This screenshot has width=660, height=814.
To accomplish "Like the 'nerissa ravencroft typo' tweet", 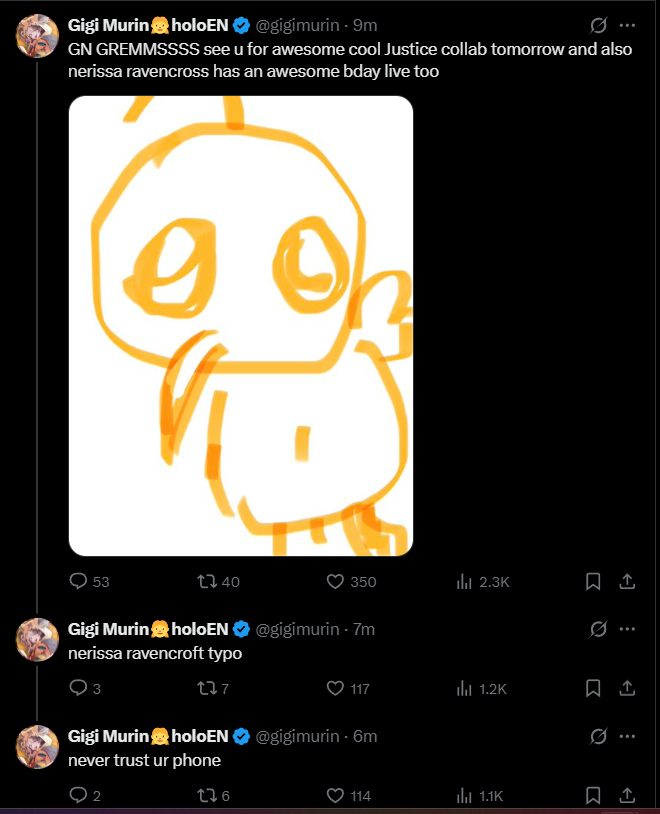I will [x=337, y=688].
